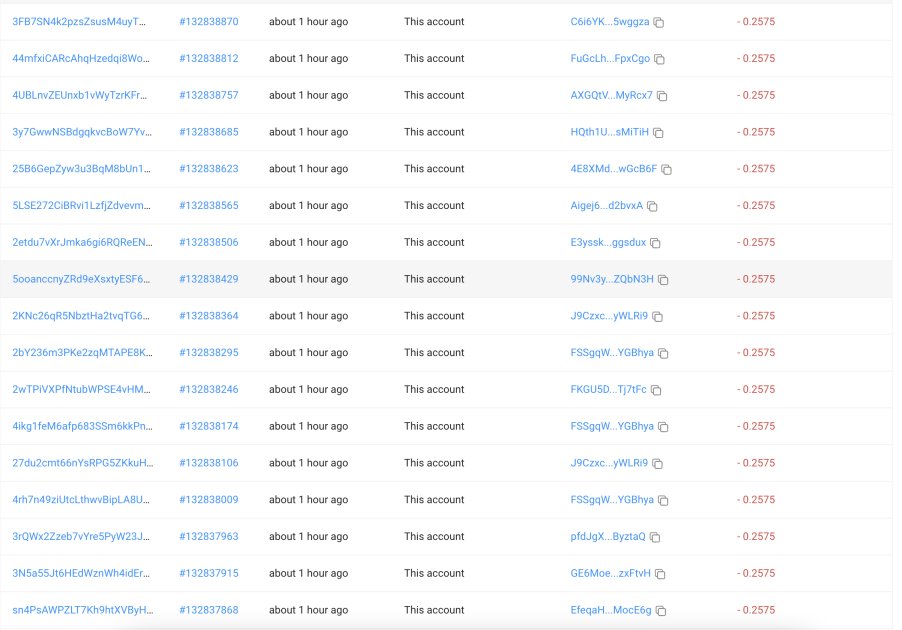The image size is (902, 630).
Task: Open transaction sn4PsAWPZLT7Kh9htXVByH...
Action: (83, 611)
